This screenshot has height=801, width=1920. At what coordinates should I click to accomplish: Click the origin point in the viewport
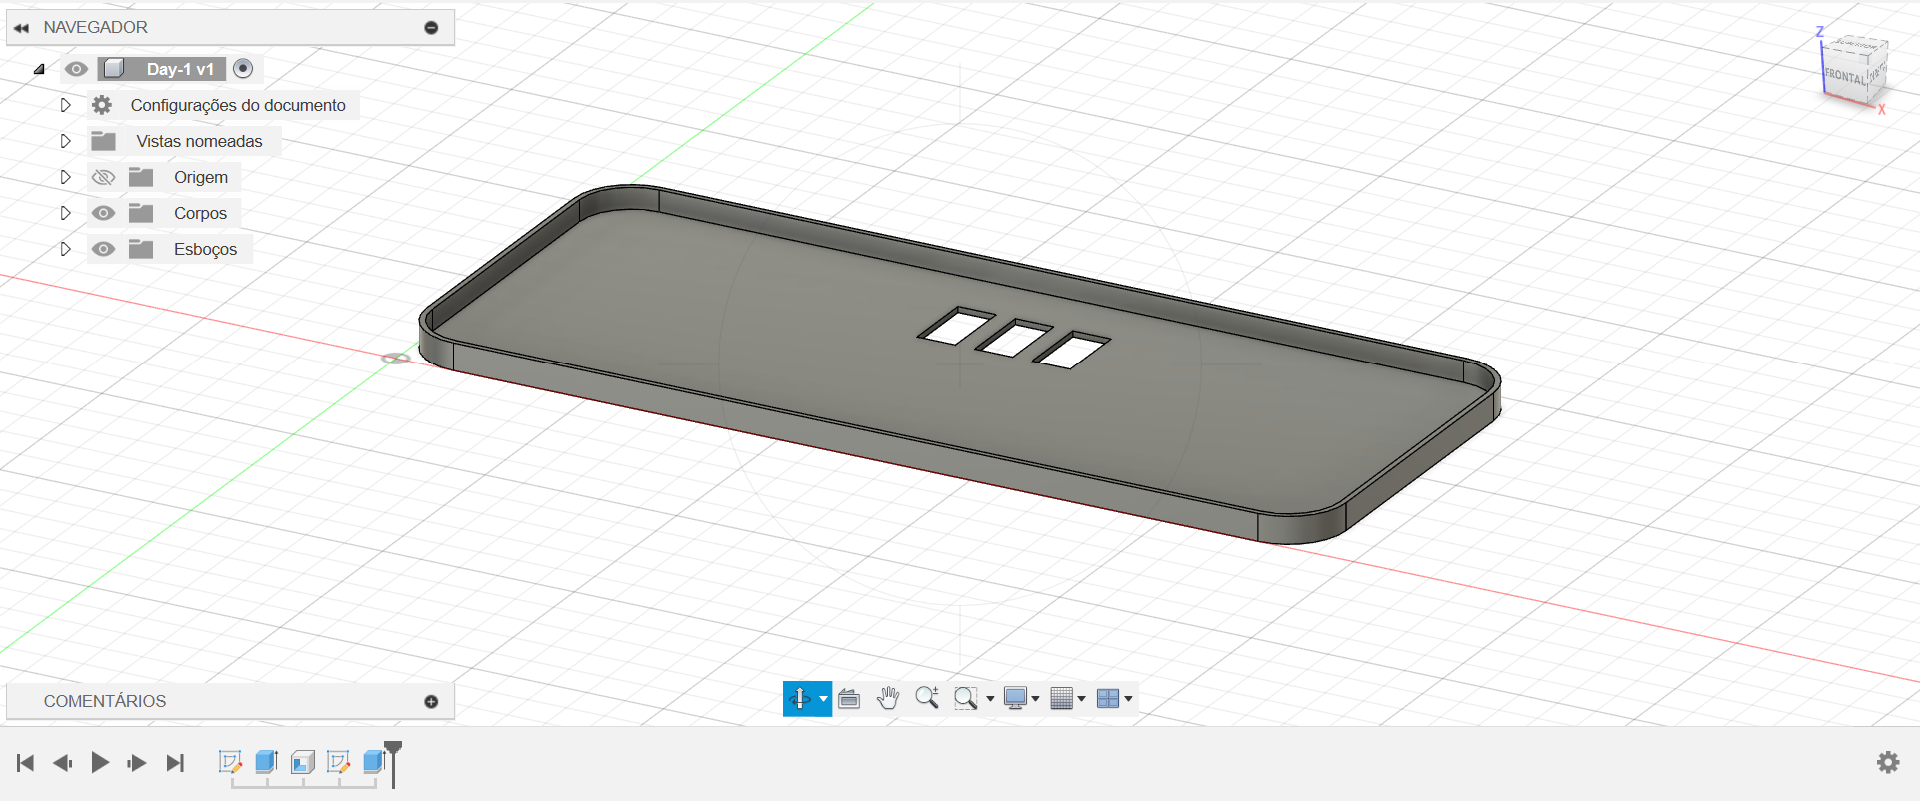click(396, 358)
